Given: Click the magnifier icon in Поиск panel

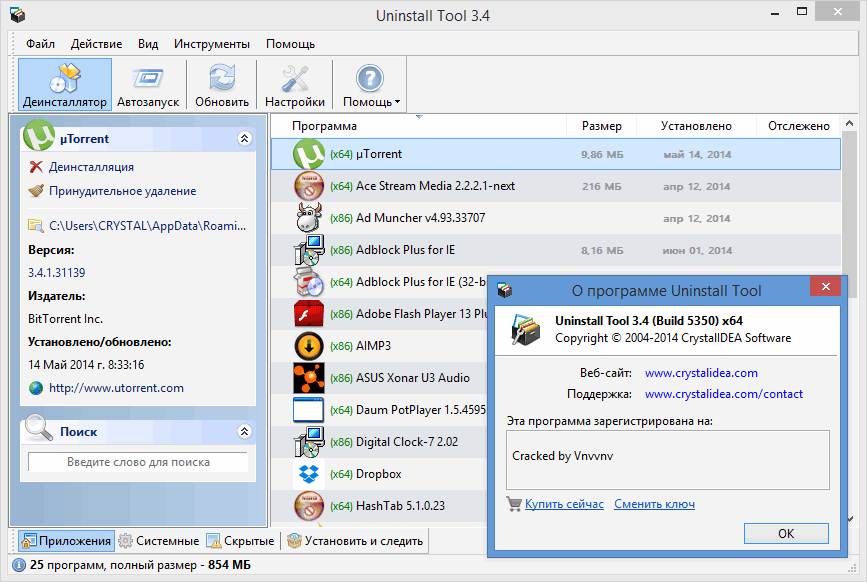Looking at the screenshot, I should point(38,428).
